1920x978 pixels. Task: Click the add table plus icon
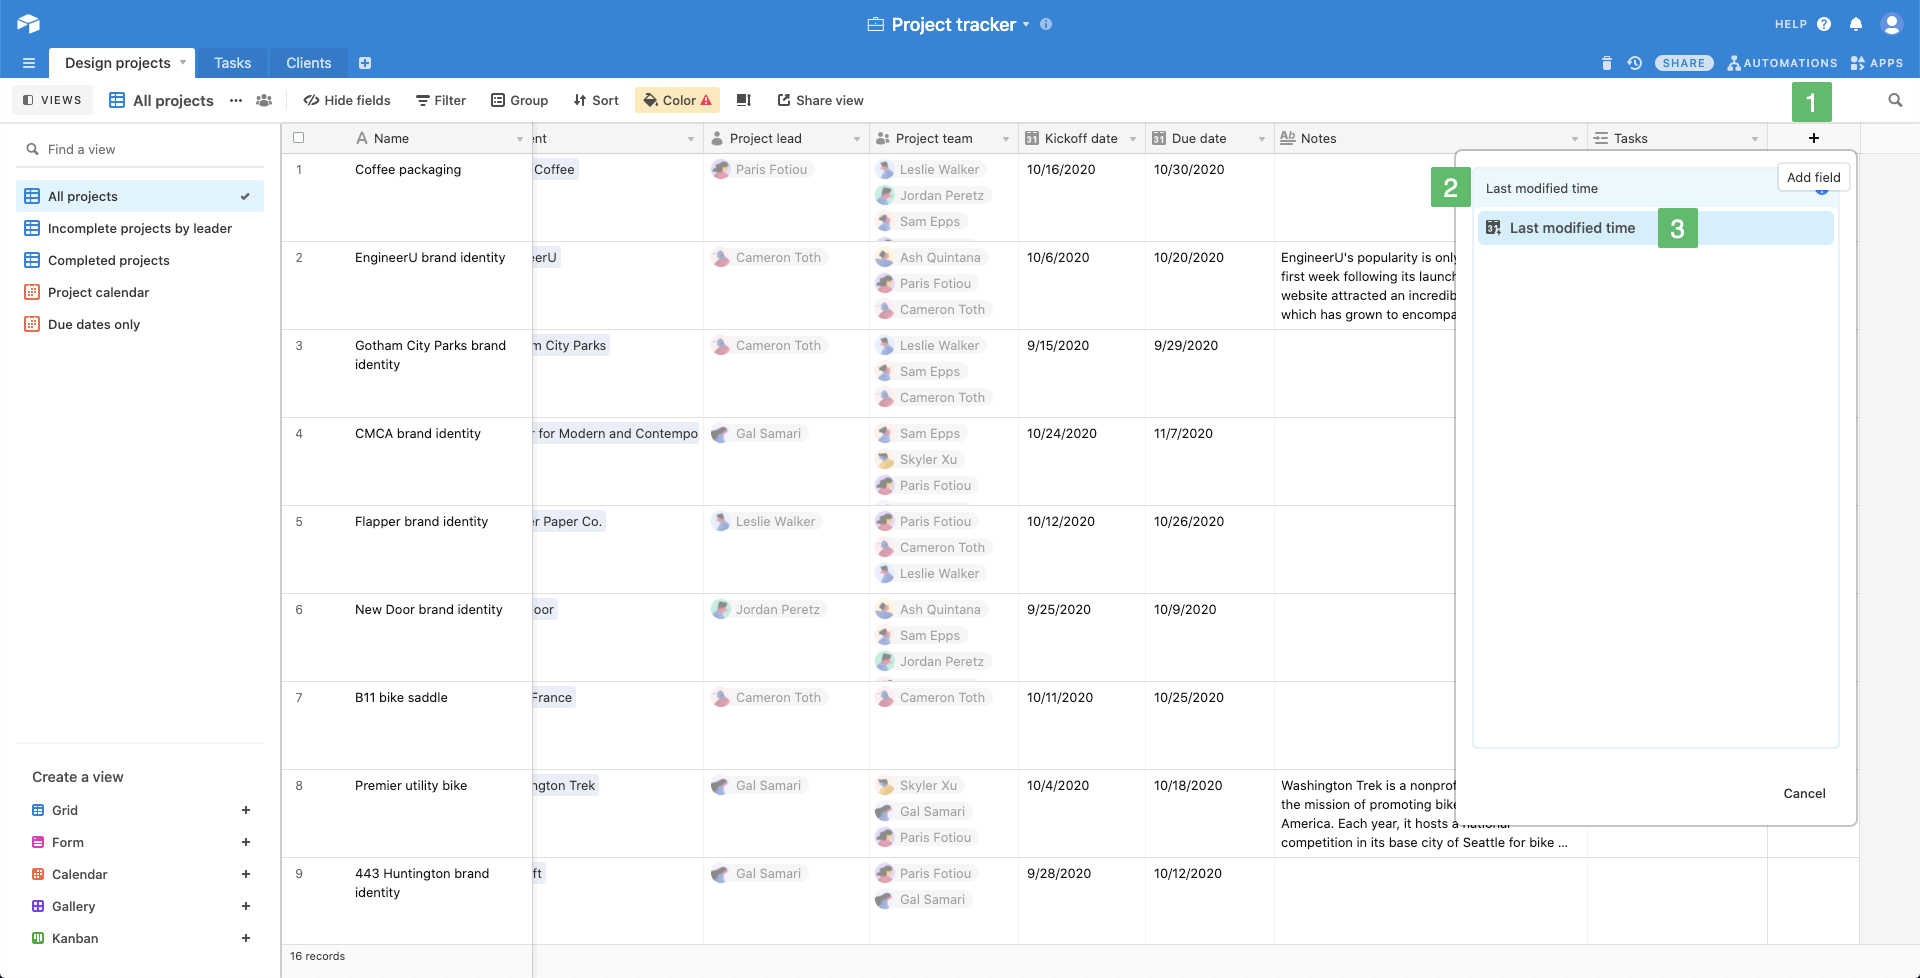click(x=365, y=63)
